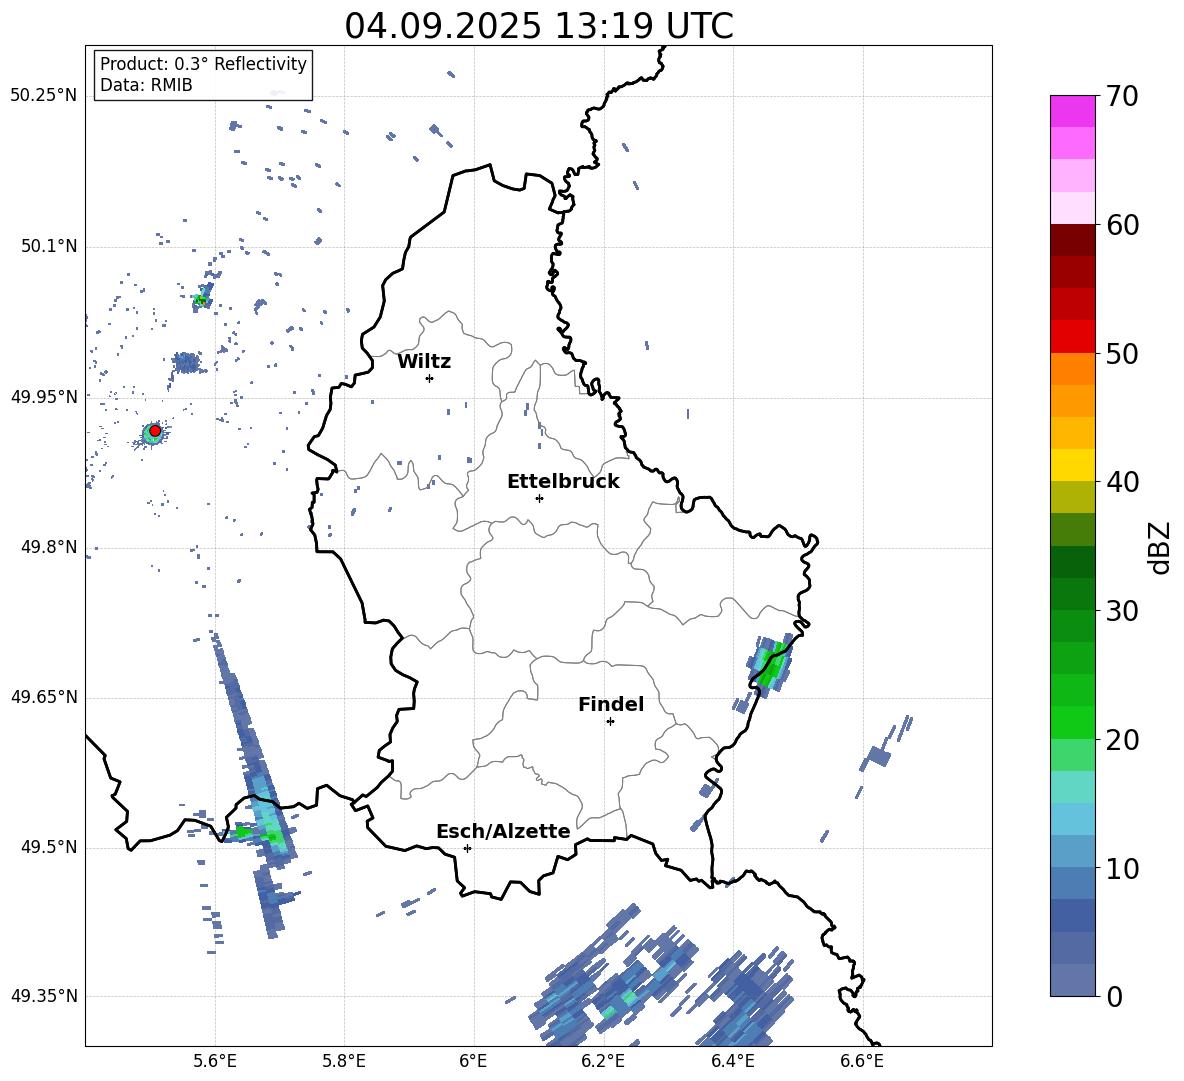Click the bright red colorbar swatch above 50
Image resolution: width=1184 pixels, height=1081 pixels.
coord(1072,337)
